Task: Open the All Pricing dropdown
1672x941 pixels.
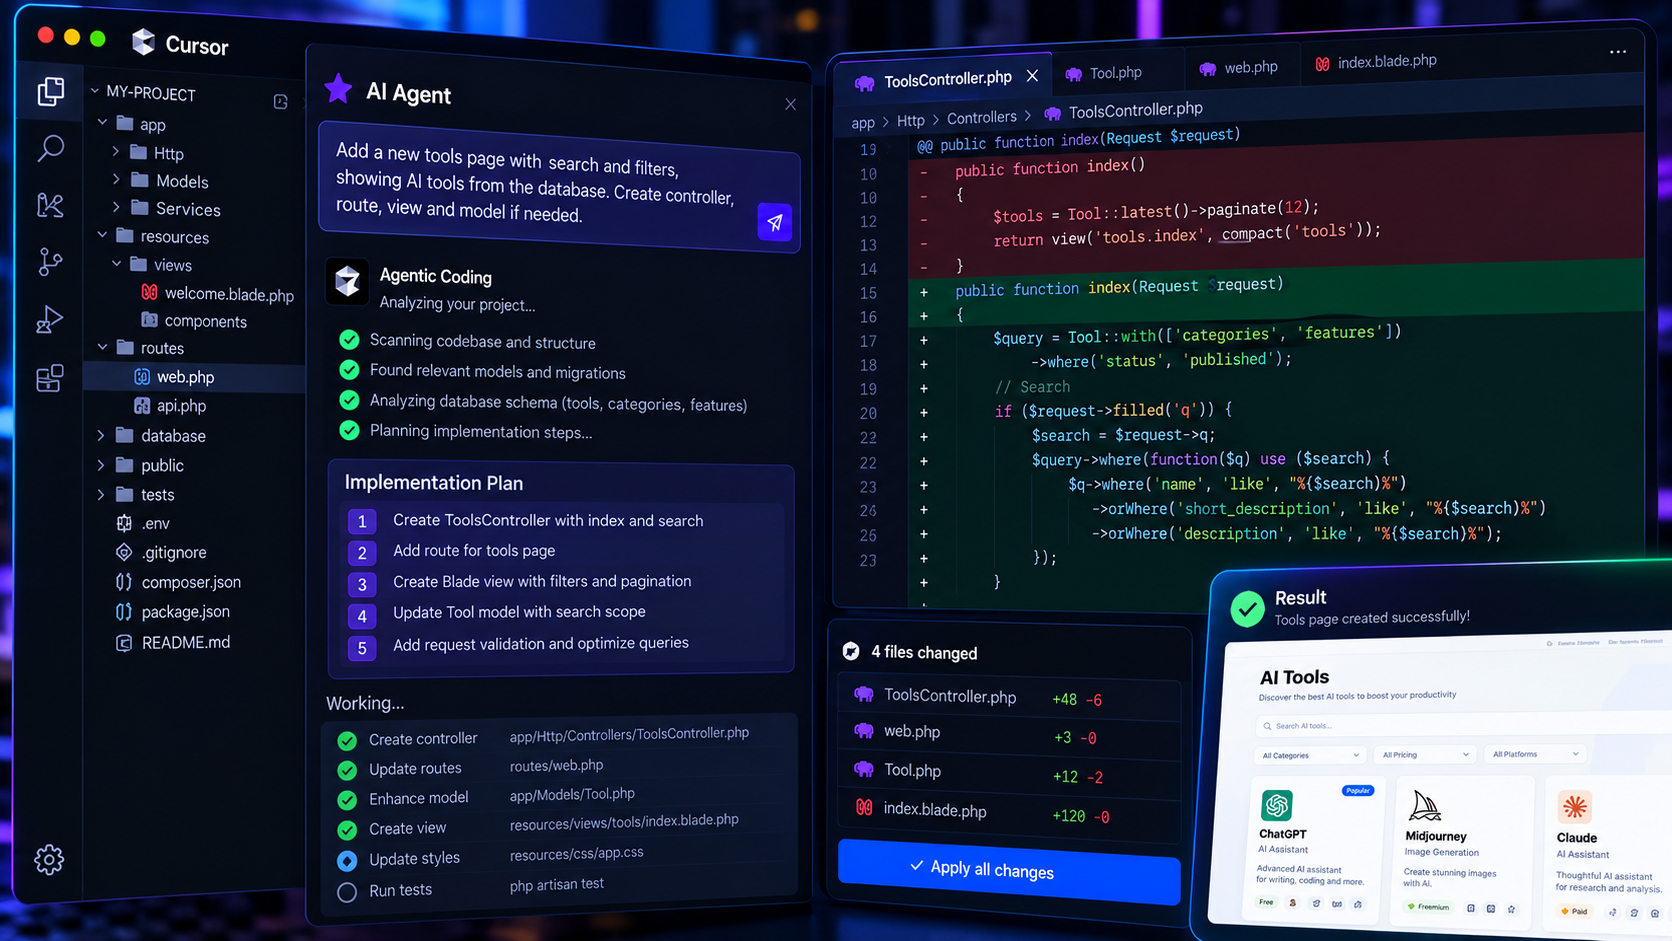Action: click(1426, 754)
